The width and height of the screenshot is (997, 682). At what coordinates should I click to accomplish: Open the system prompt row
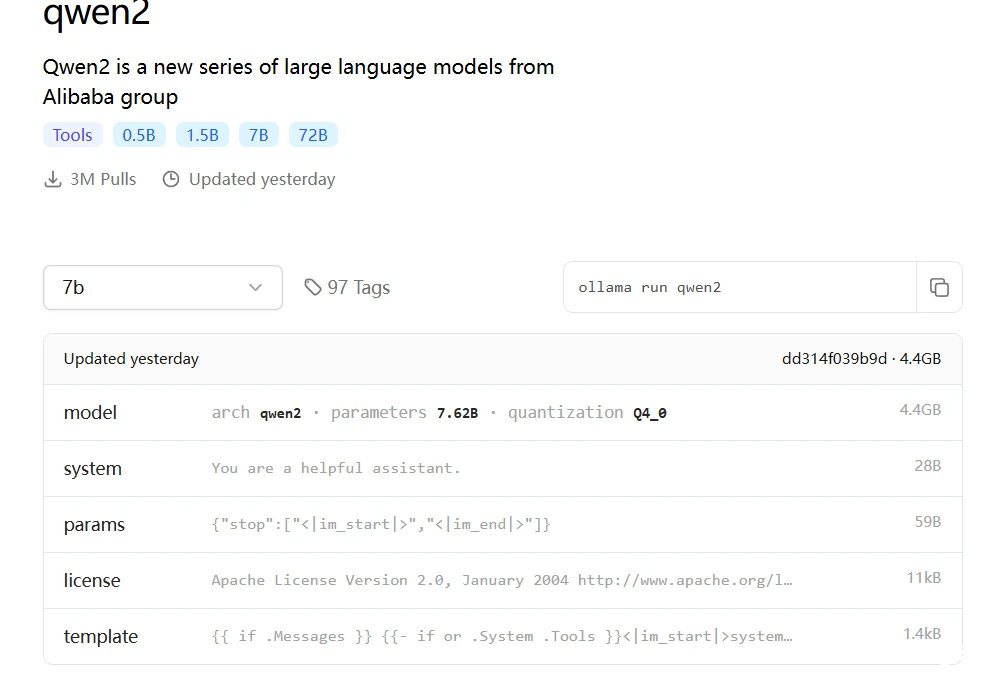click(503, 468)
